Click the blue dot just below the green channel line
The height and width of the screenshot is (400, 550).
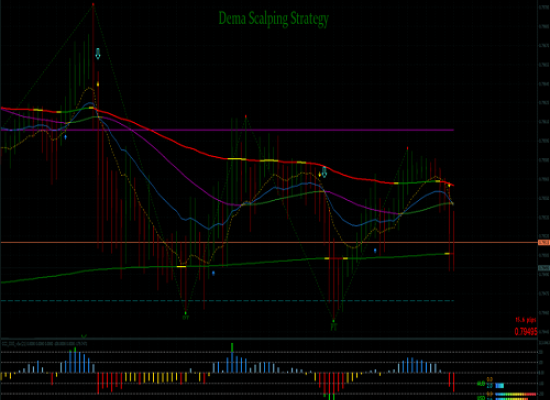[213, 273]
